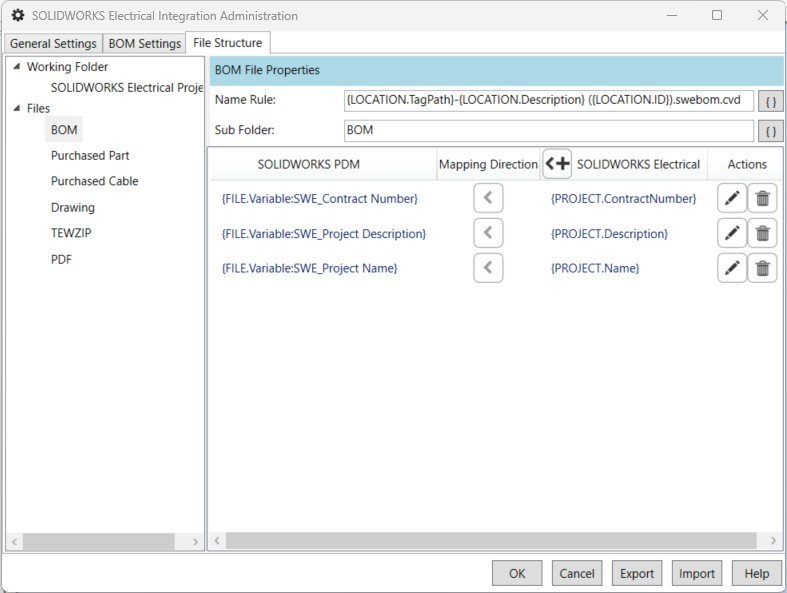
Task: Delete the Contract Number mapping row
Action: click(x=763, y=198)
